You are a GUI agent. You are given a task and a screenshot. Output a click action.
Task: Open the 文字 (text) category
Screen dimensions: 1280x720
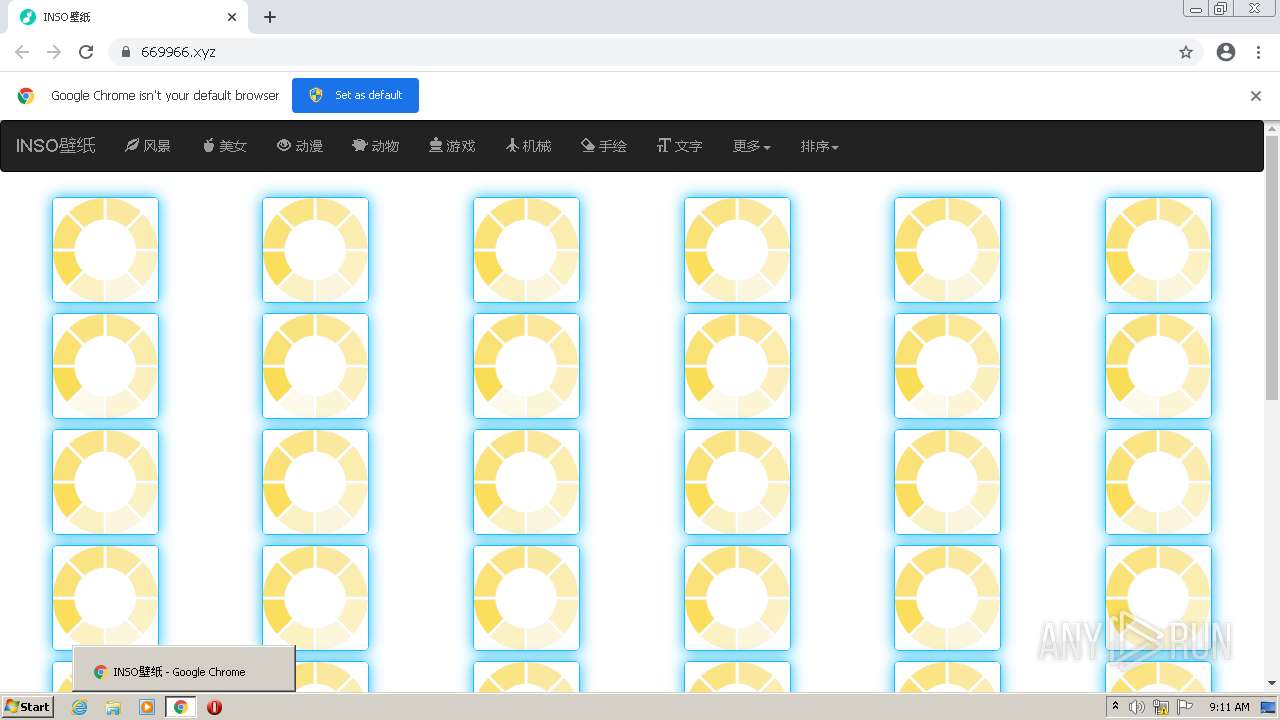(x=680, y=146)
